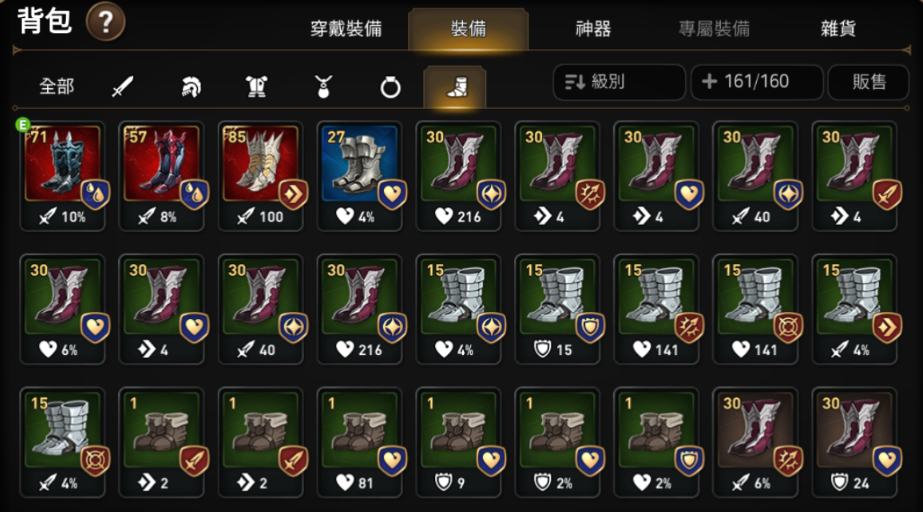Viewport: 923px width, 512px height.
Task: Select the level 15 boots with shield 15
Action: tap(557, 310)
